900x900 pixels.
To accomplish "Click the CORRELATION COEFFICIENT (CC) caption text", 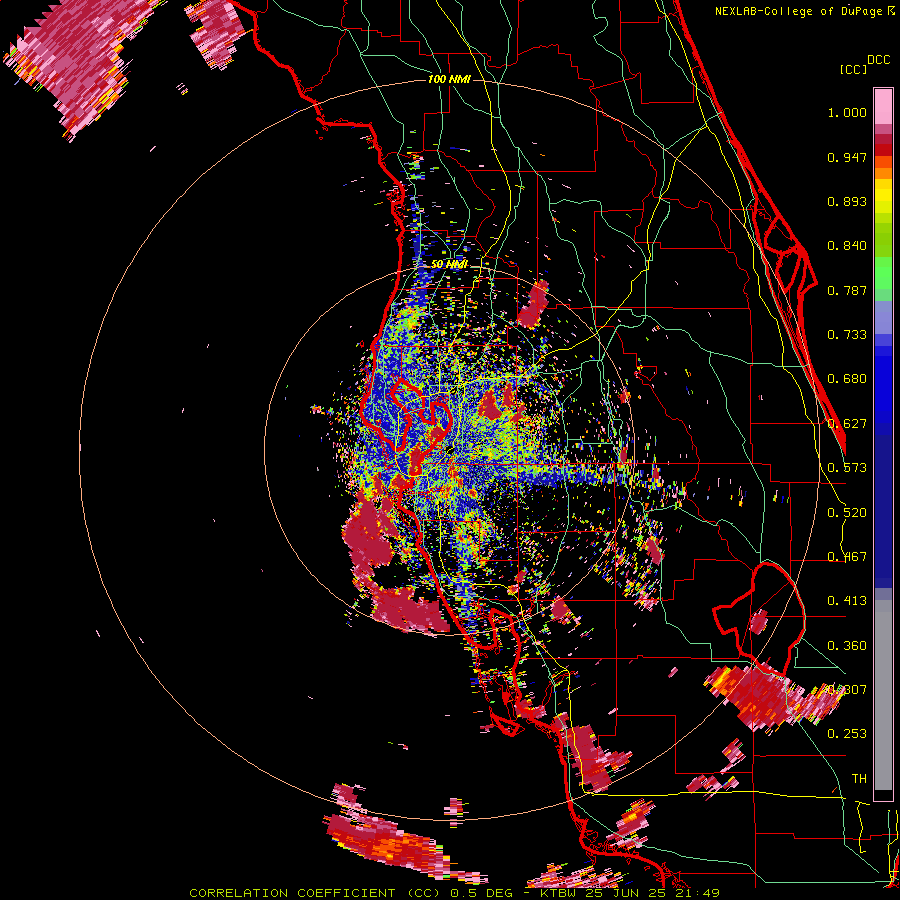I will click(x=316, y=893).
